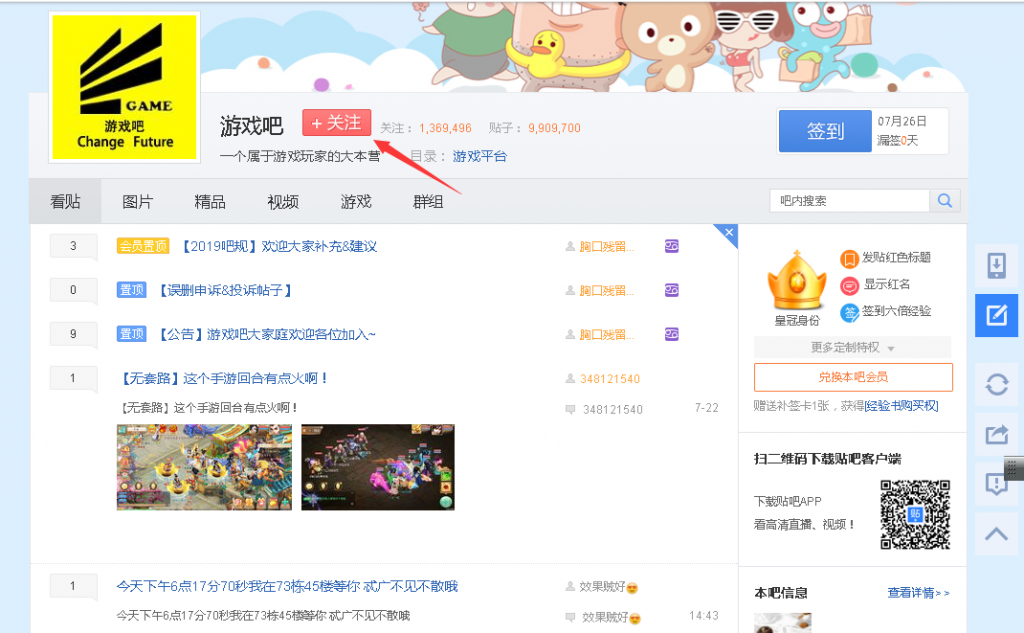
Task: Open the 游戏平台 directory link
Action: click(x=480, y=156)
